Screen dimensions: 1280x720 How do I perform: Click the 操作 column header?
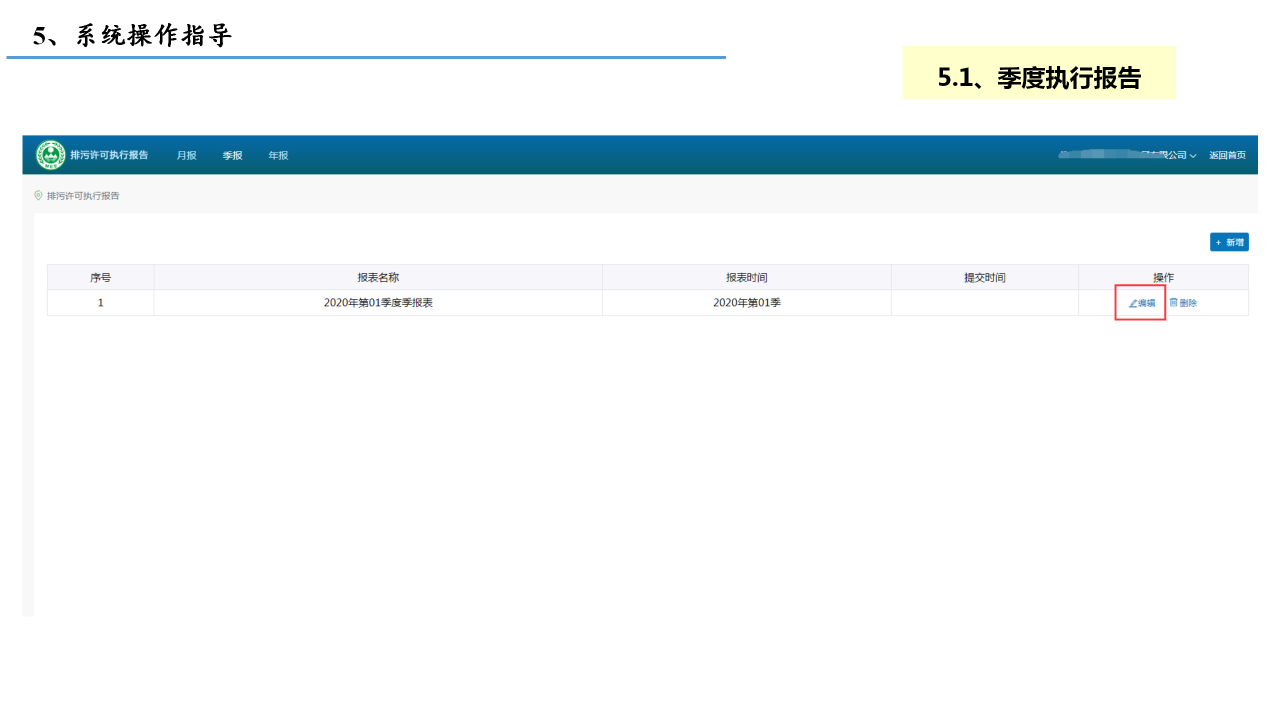(1163, 277)
